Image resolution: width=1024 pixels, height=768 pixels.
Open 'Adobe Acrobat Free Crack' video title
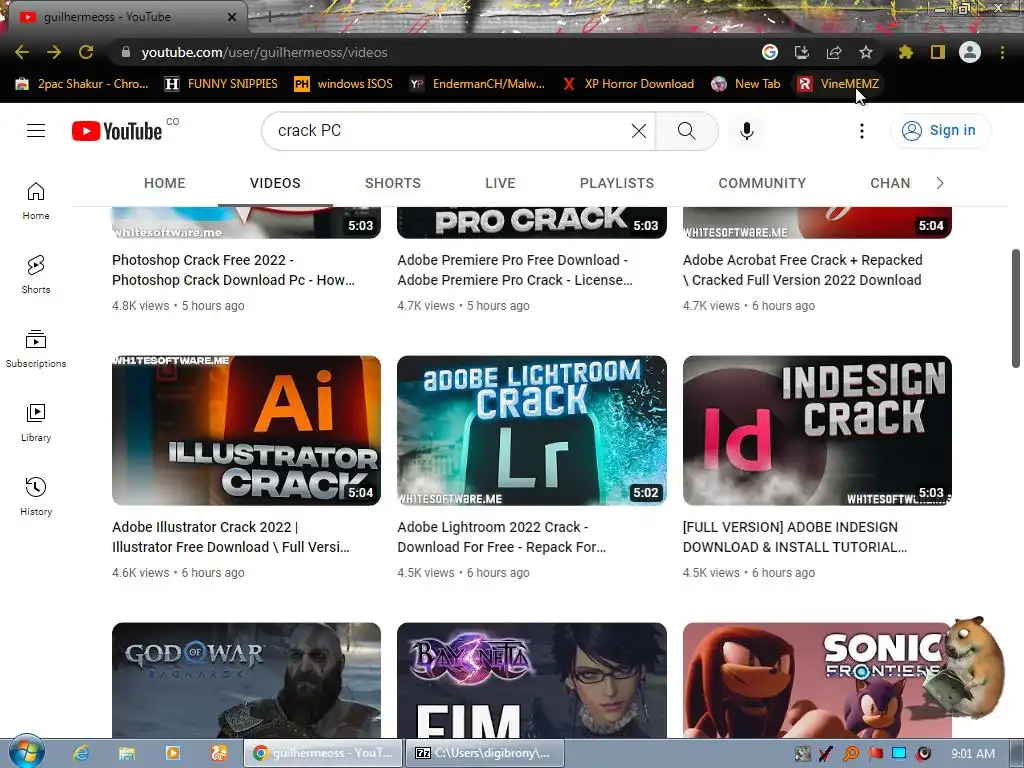[803, 270]
